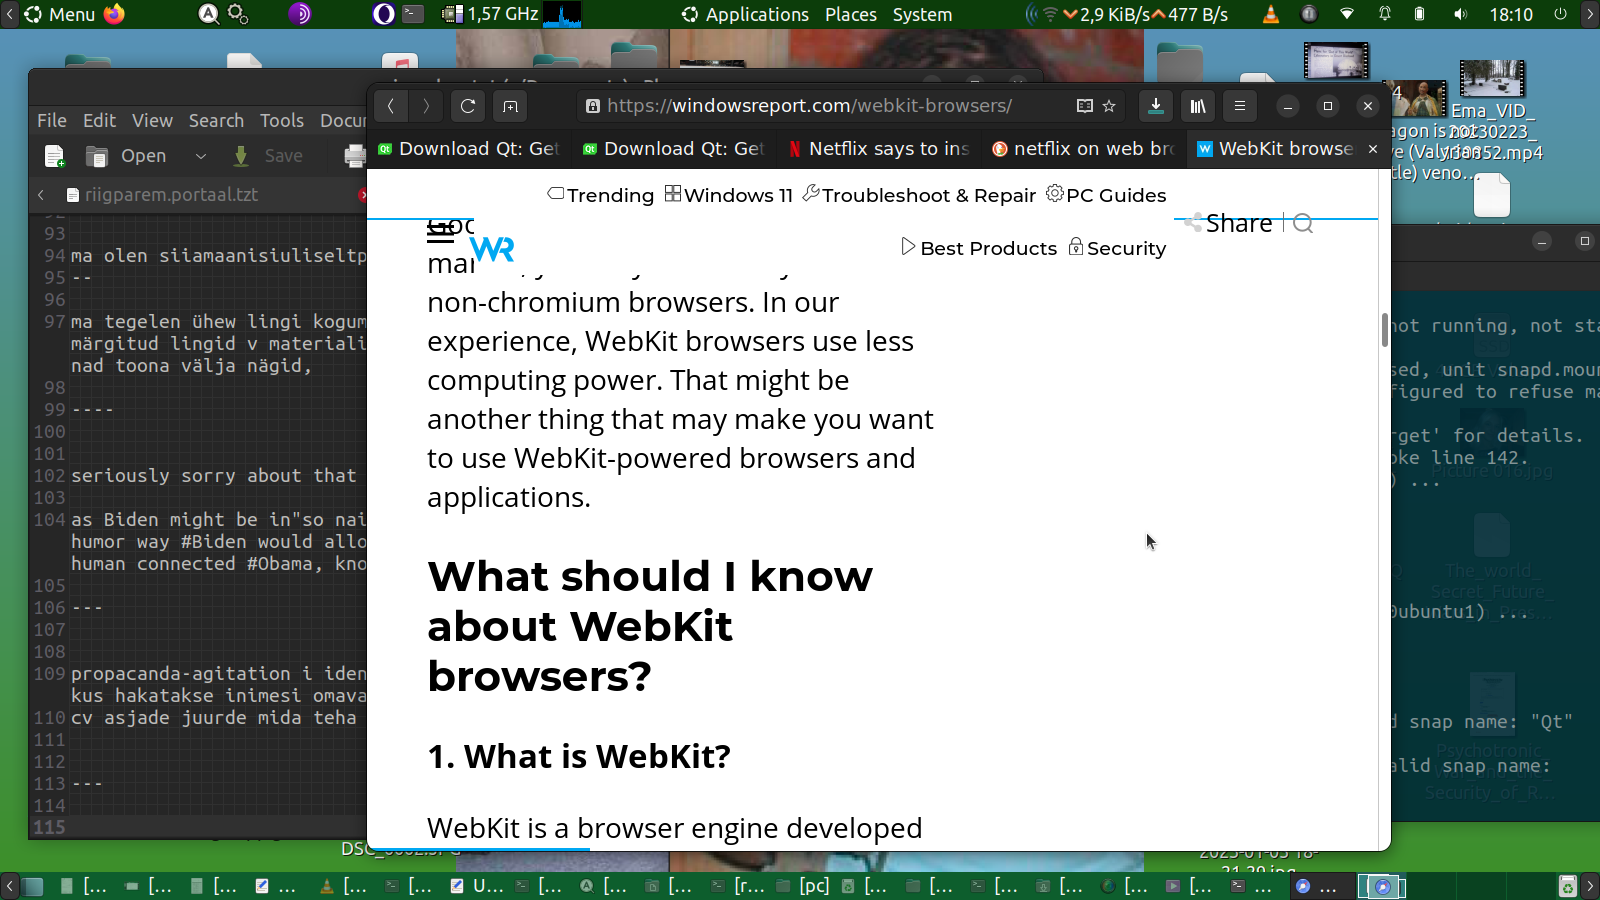Open the network tray indicator
Screen dimensions: 1600x900
1347,15
